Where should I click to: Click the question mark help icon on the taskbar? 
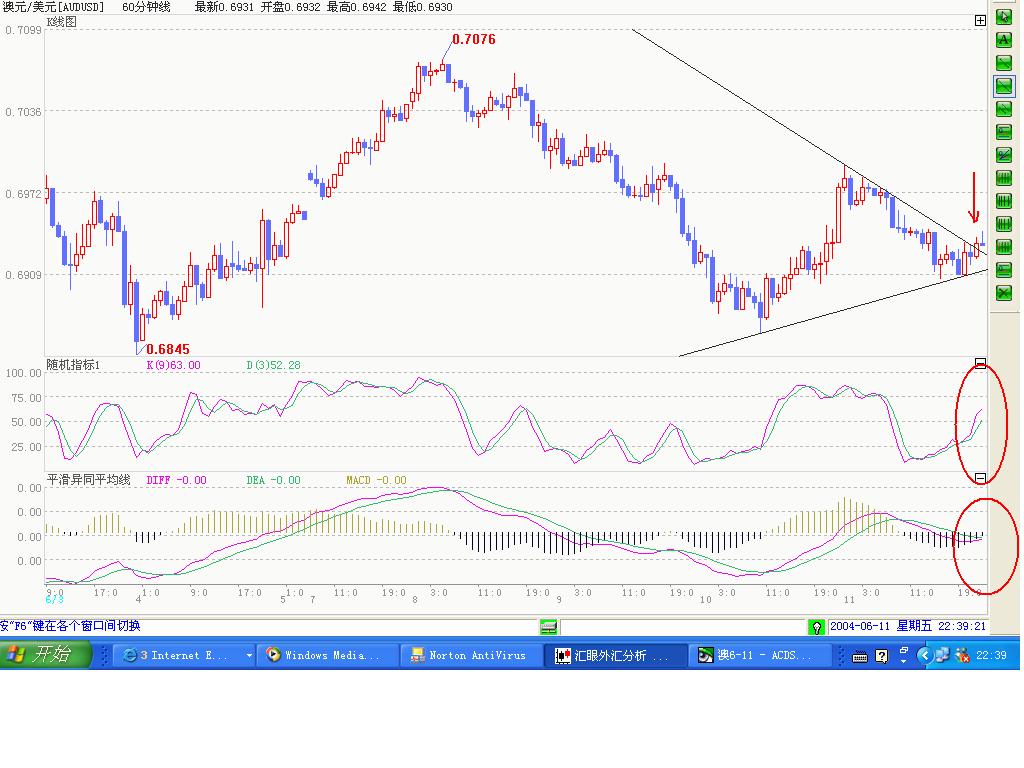pos(881,656)
